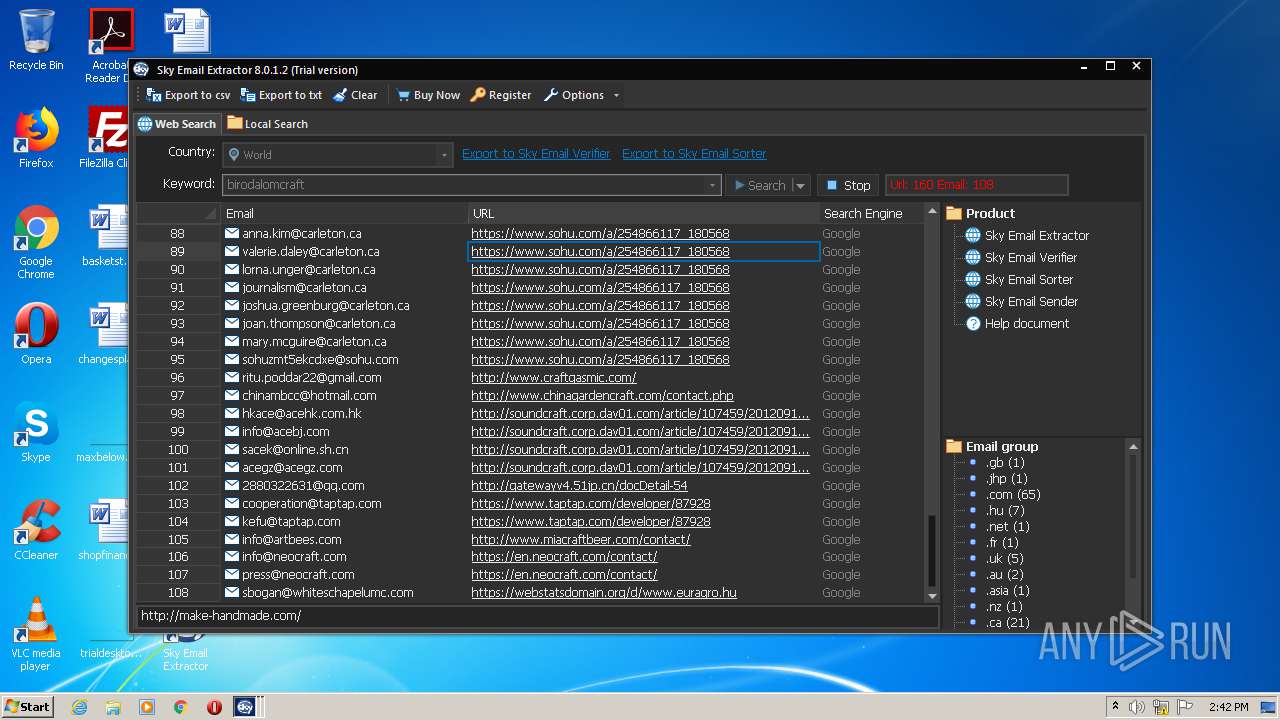This screenshot has height=720, width=1280.
Task: Open the Country dropdown showing World
Action: [x=338, y=155]
